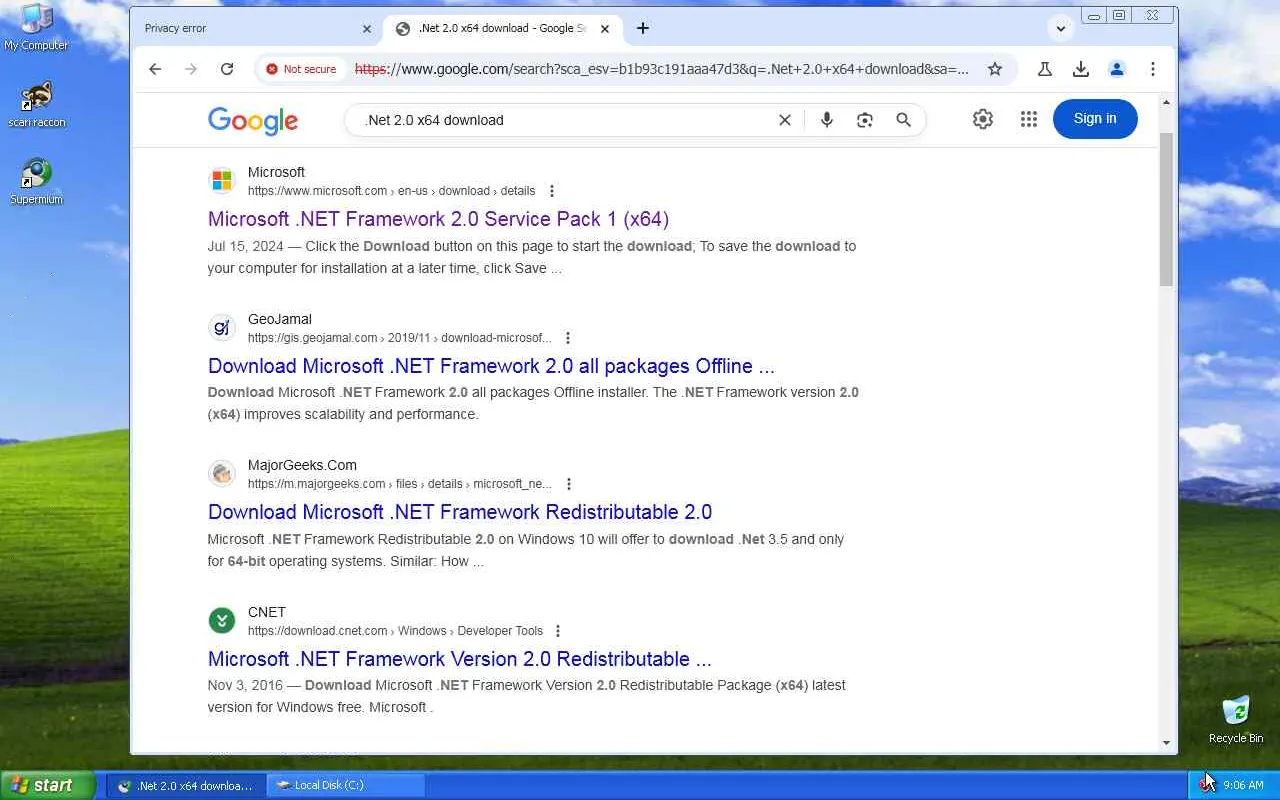Image resolution: width=1280 pixels, height=800 pixels.
Task: Click the 'Jul 15, 2024' result snippet
Action: point(532,257)
